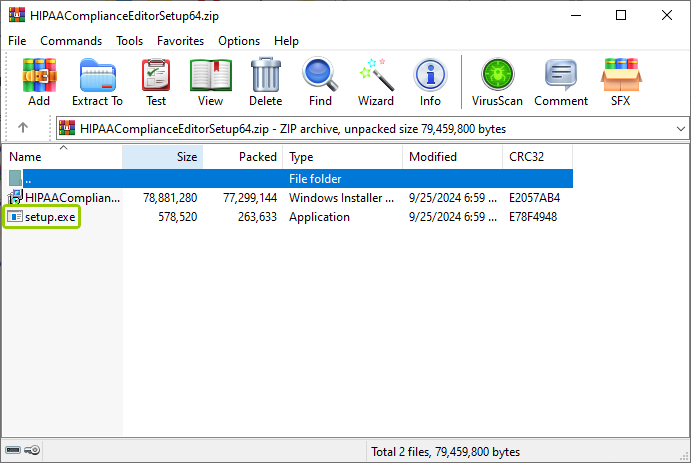Click the size value 578,520
691x463 pixels.
[x=178, y=217]
